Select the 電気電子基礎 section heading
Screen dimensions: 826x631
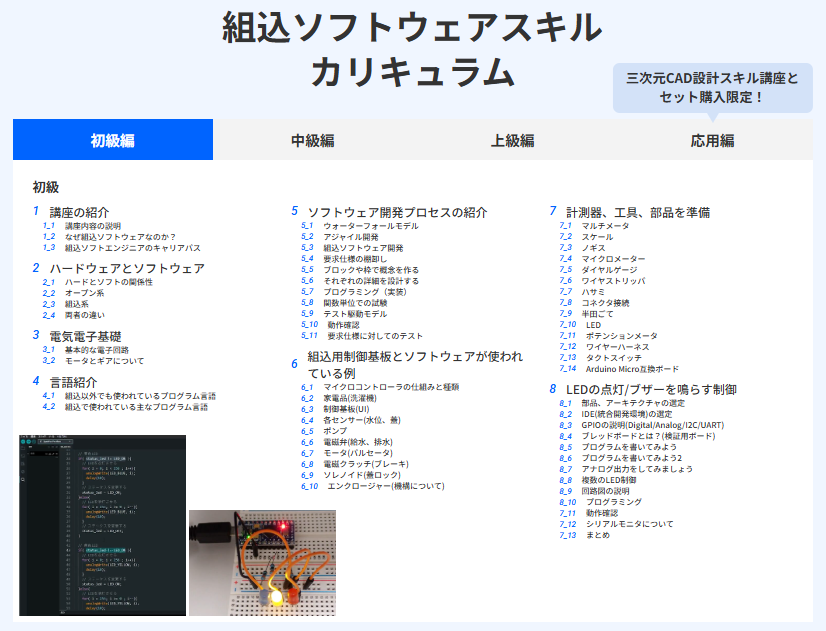click(85, 336)
